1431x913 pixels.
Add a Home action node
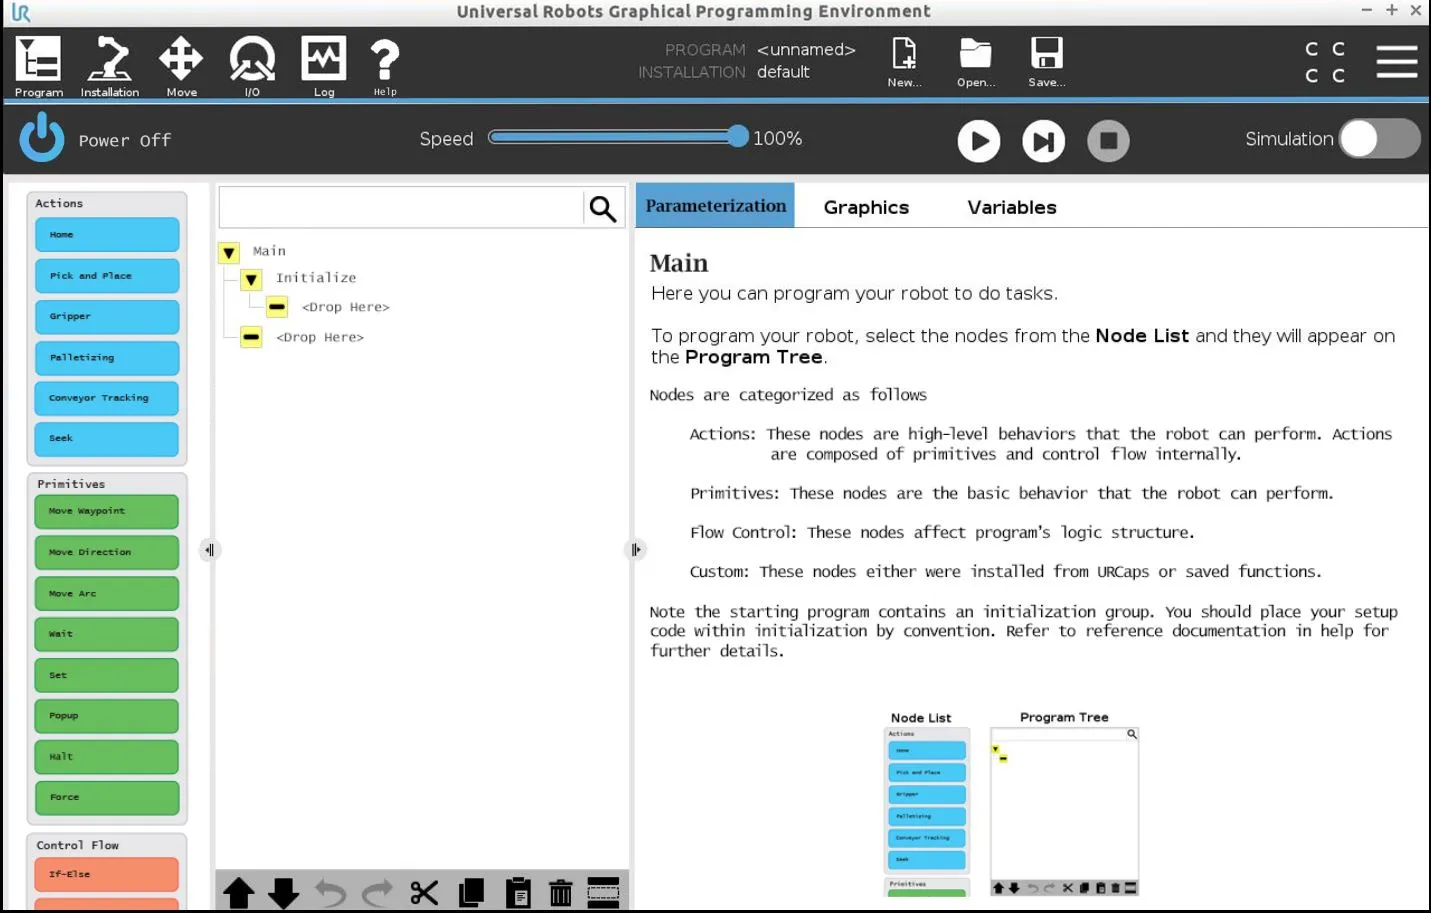107,235
